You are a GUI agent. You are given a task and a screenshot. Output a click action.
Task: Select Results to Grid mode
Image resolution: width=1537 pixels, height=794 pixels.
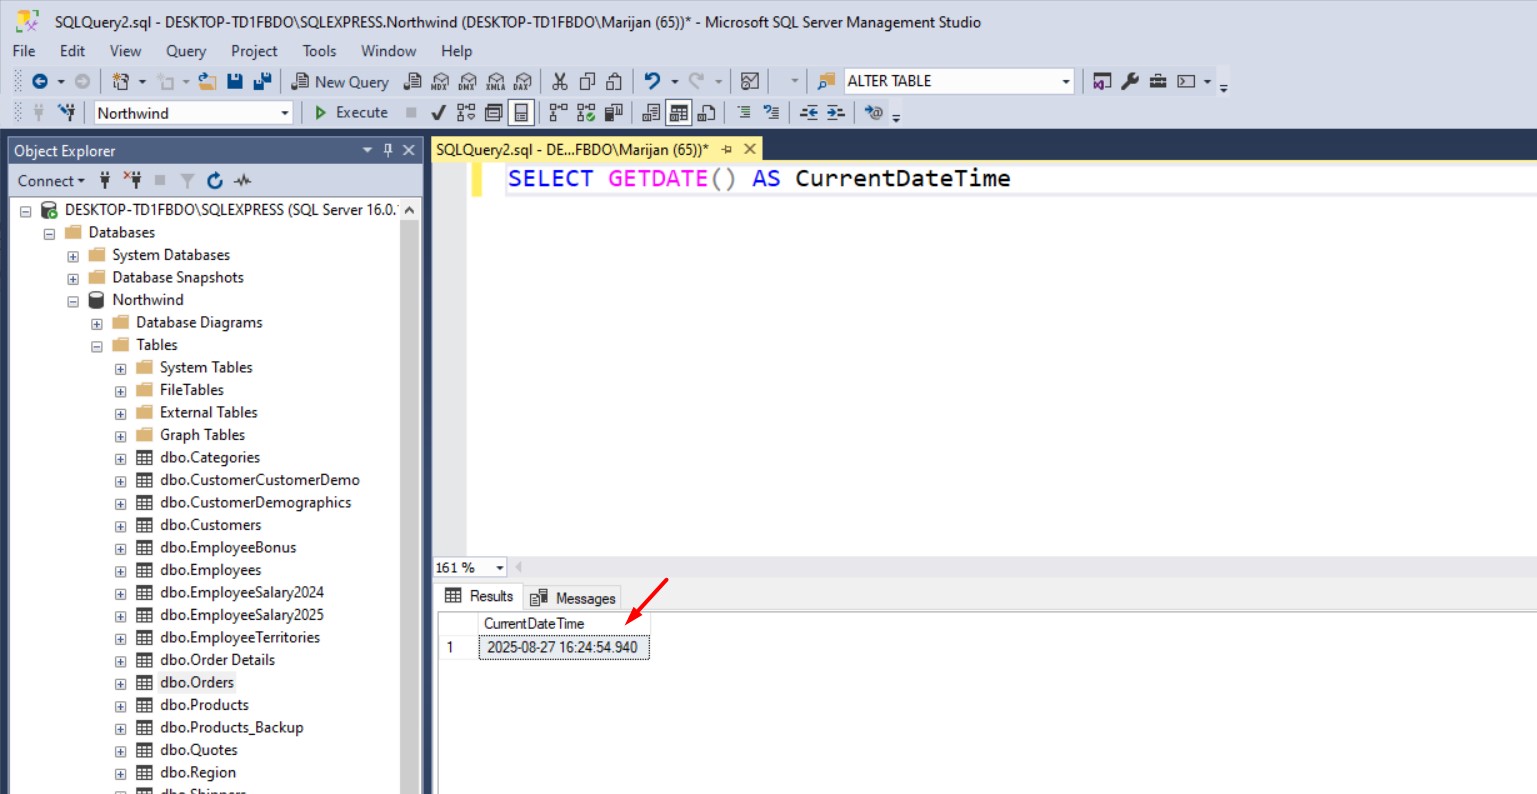(x=679, y=113)
